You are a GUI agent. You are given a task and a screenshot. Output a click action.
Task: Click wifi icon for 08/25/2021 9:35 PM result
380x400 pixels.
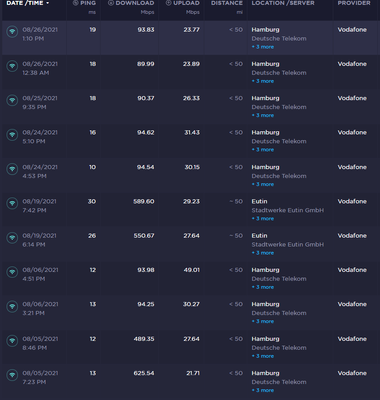(x=12, y=101)
